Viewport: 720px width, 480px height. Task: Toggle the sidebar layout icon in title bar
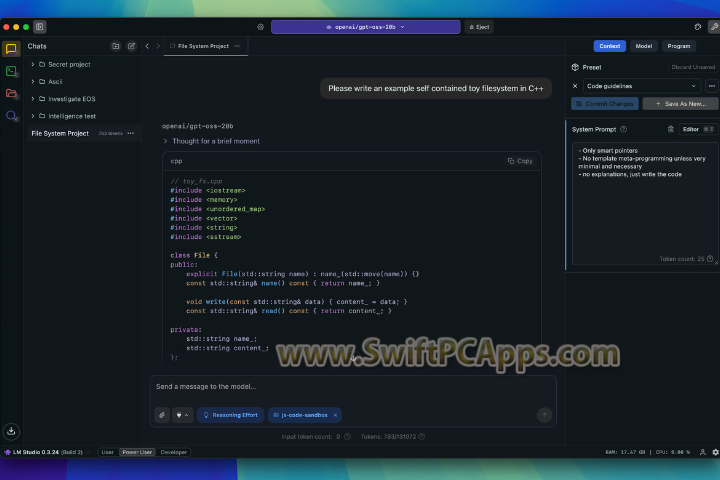pyautogui.click(x=40, y=27)
